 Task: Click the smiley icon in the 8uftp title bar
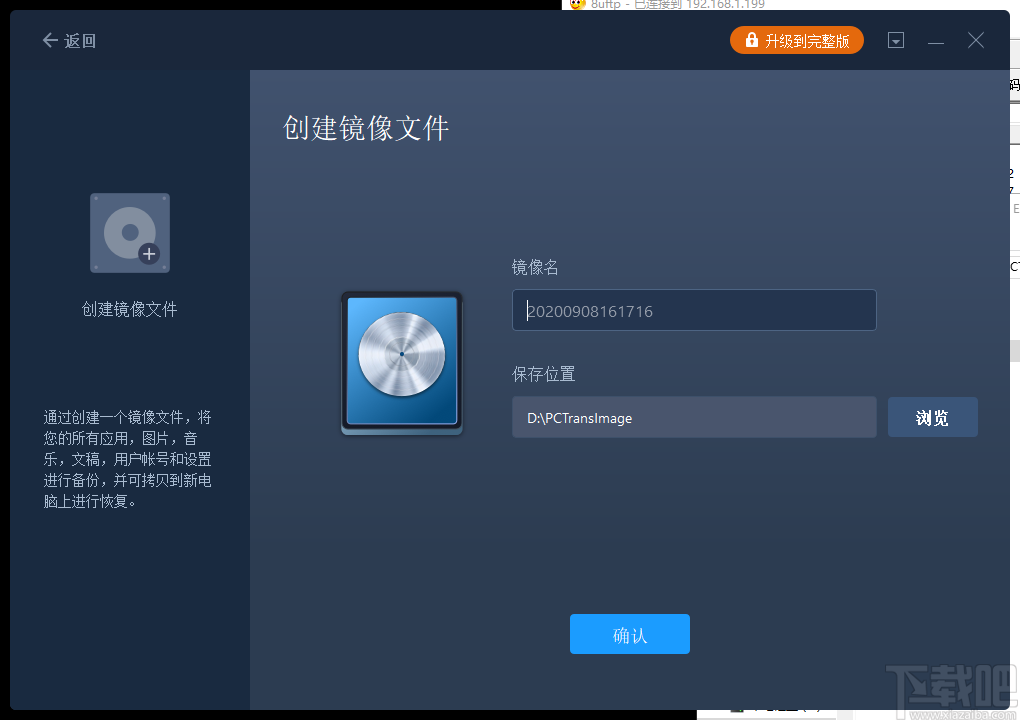pos(577,6)
